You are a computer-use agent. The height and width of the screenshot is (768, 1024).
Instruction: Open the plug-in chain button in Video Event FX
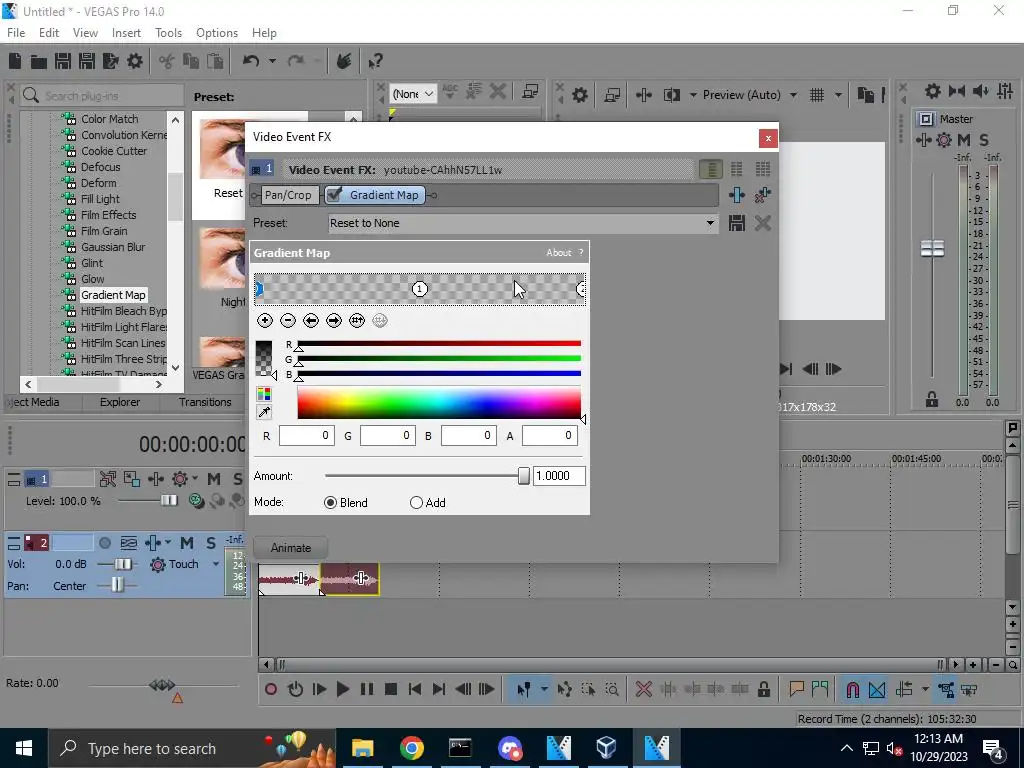[737, 195]
